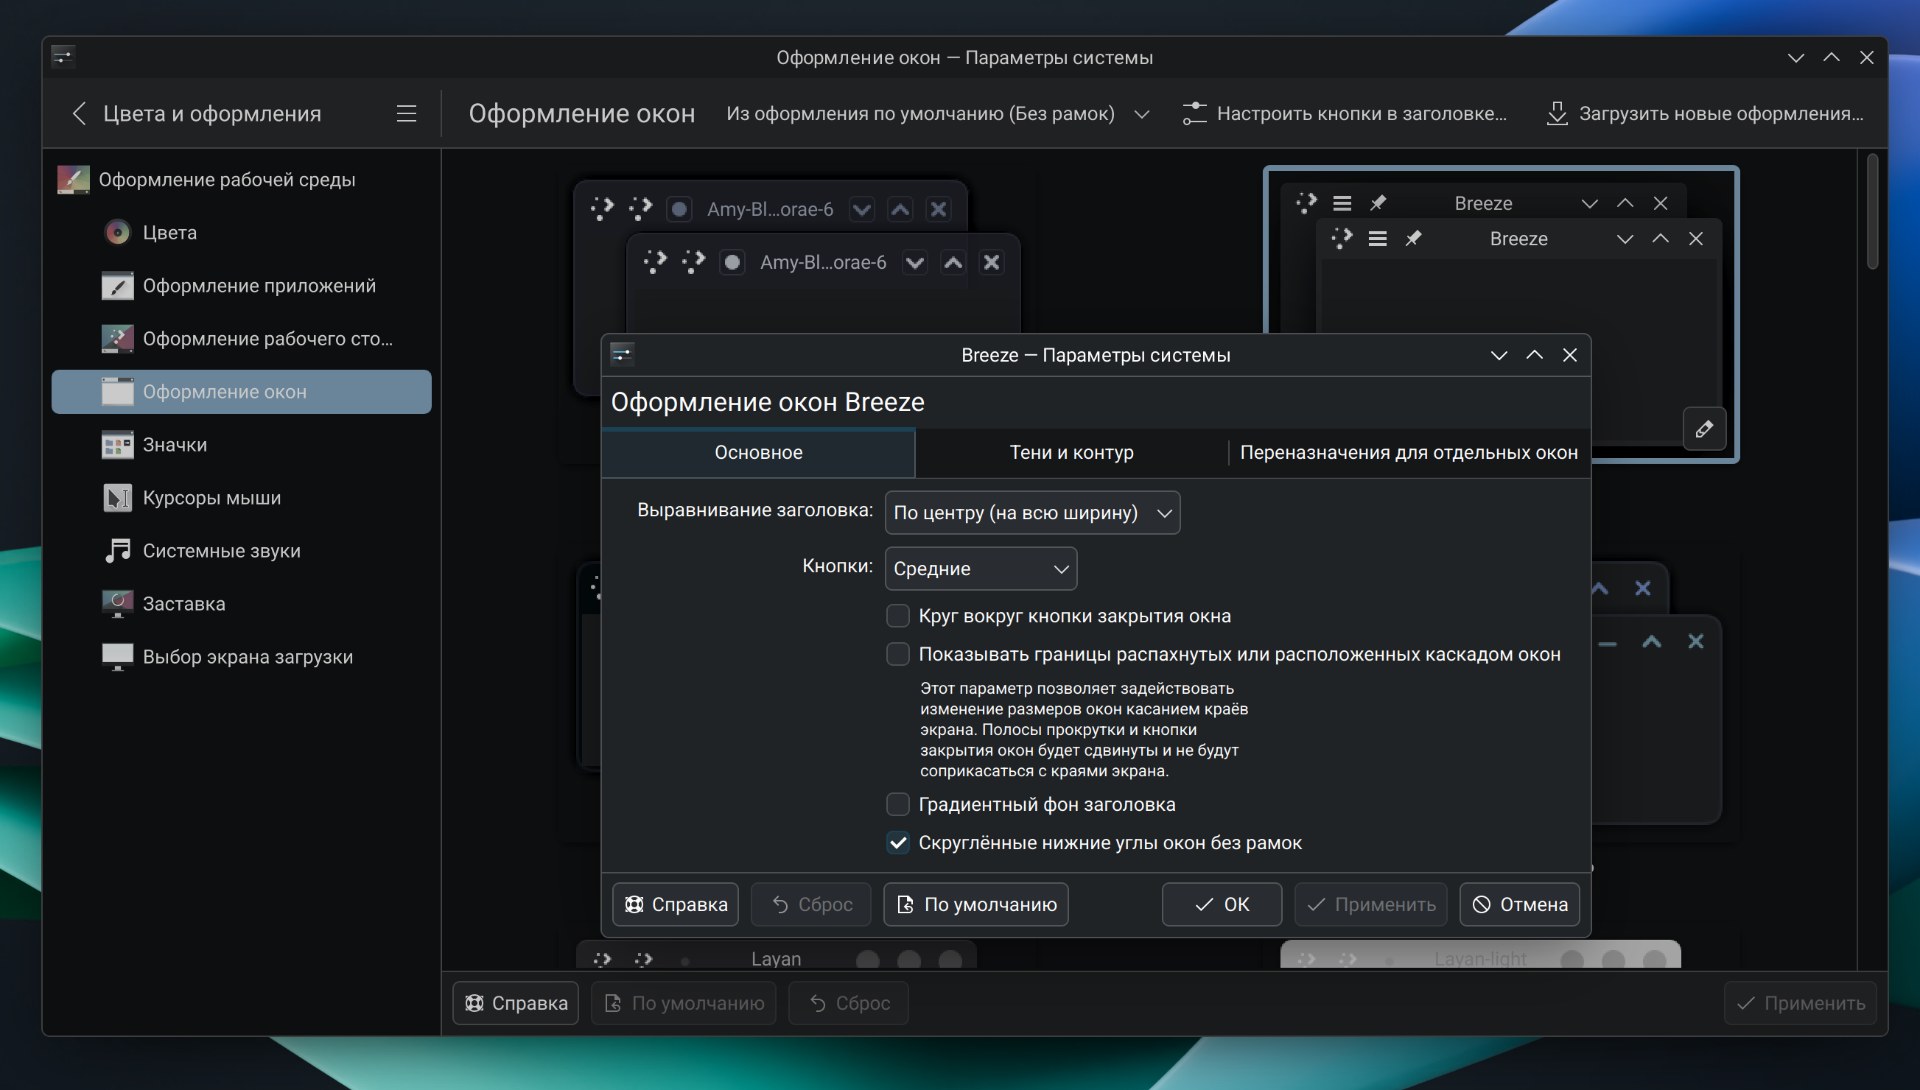This screenshot has height=1090, width=1920.
Task: Uncheck Скруглённые нижние углы окон без рамок
Action: (x=898, y=843)
